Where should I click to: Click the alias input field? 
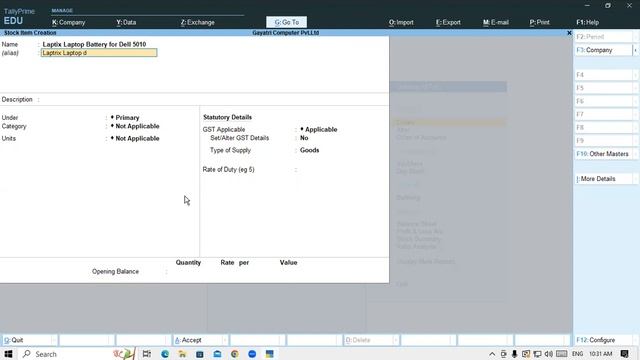pyautogui.click(x=99, y=53)
